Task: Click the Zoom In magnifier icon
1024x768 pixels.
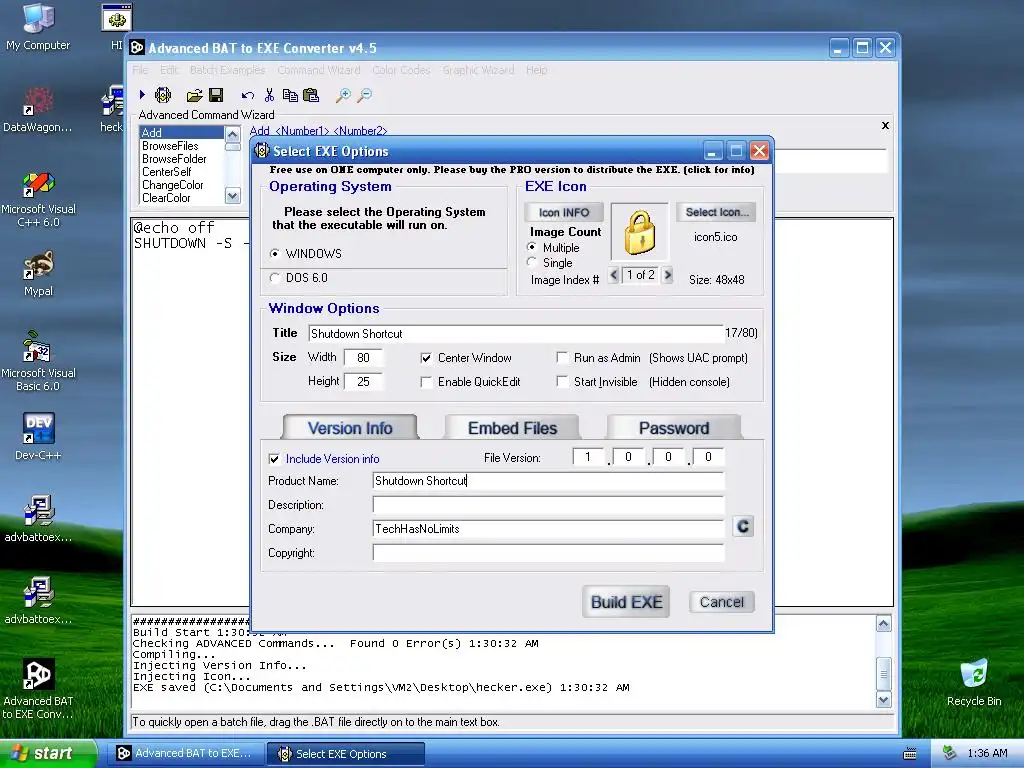Action: [343, 96]
